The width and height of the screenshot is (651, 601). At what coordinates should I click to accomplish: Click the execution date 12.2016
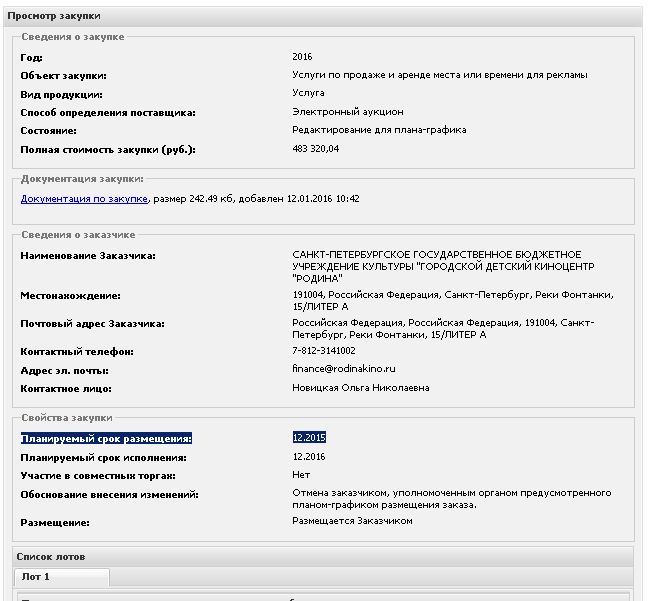pyautogui.click(x=309, y=457)
